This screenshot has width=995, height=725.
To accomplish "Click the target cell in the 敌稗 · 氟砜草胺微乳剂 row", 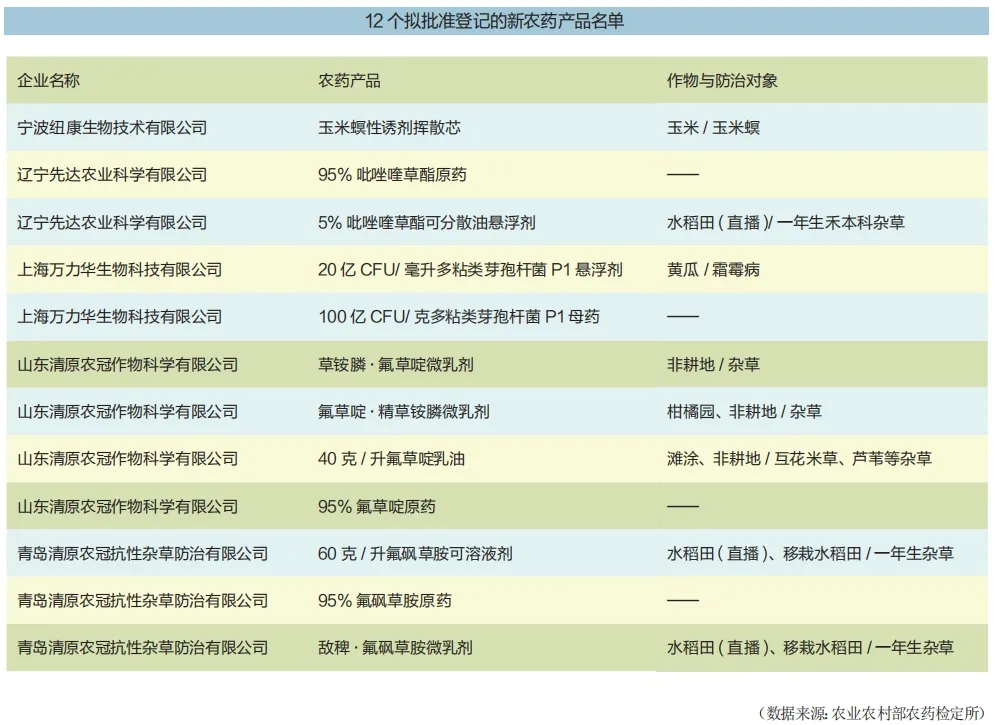I will click(810, 648).
